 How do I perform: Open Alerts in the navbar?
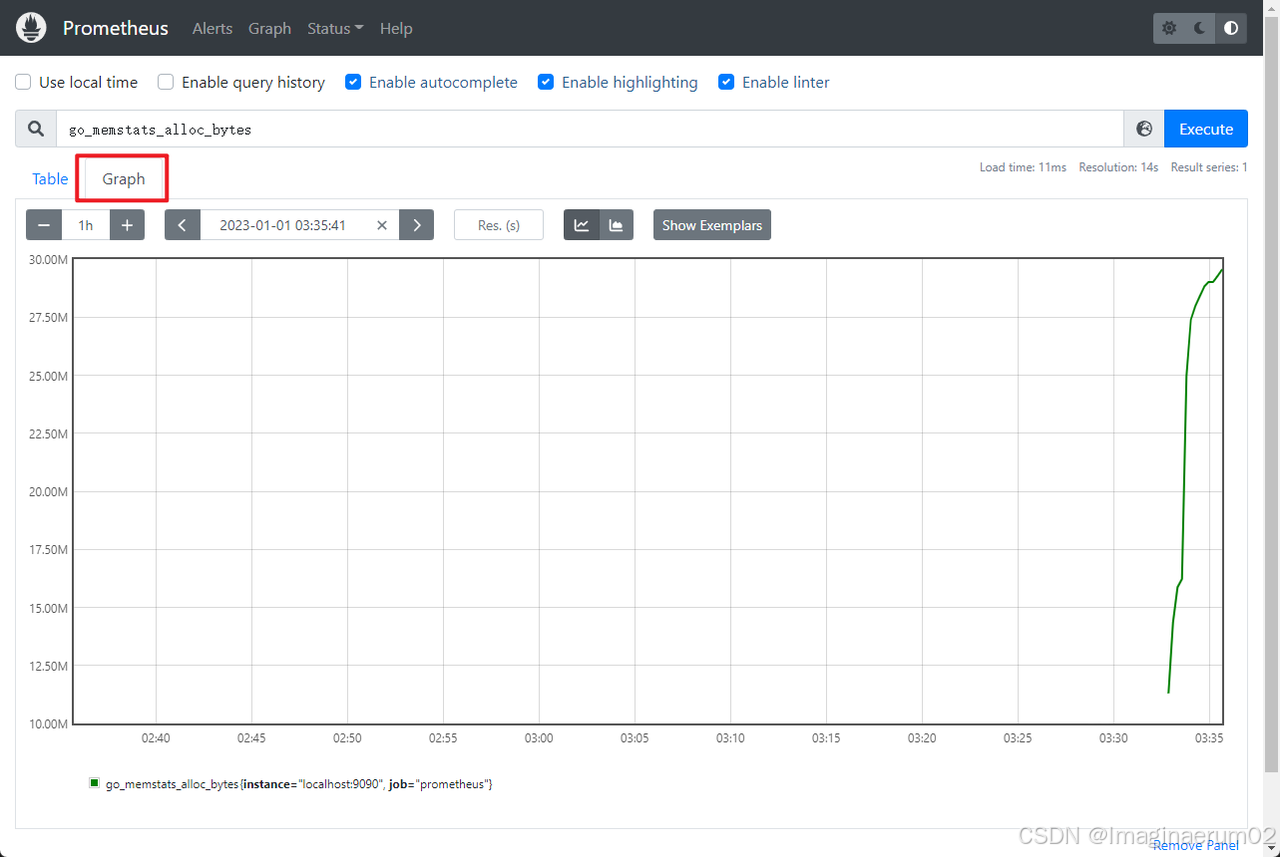click(x=212, y=28)
